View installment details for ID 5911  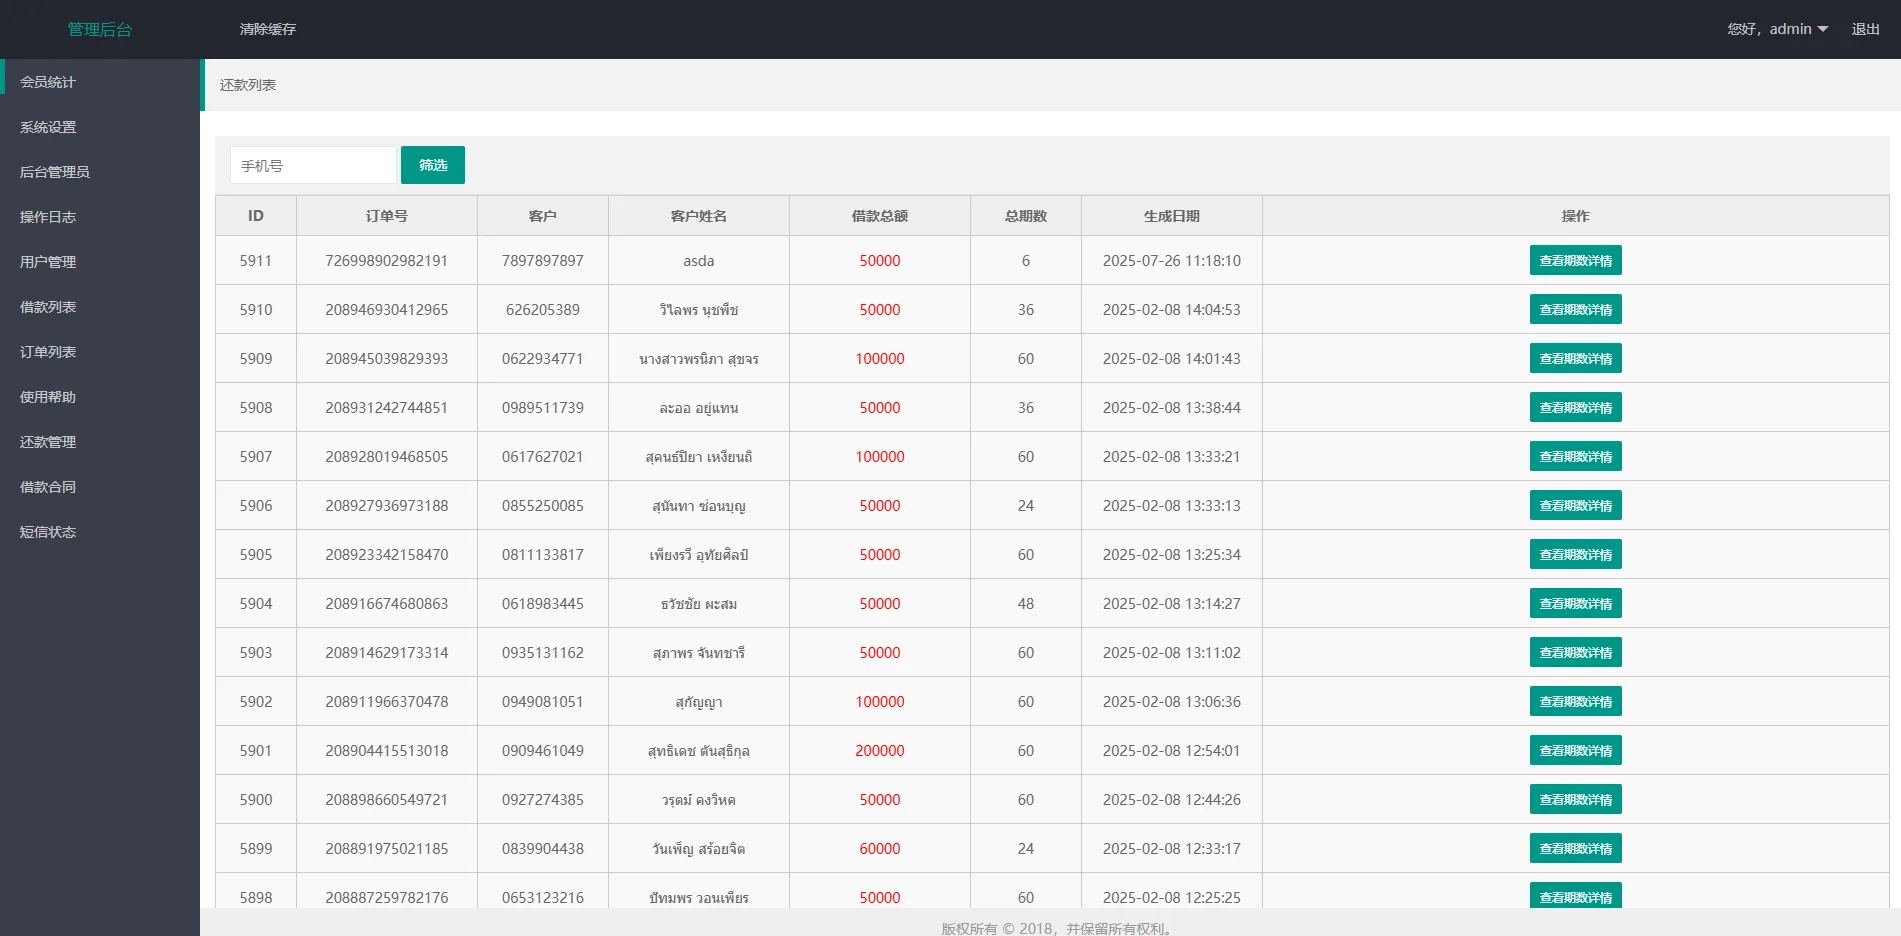point(1575,260)
